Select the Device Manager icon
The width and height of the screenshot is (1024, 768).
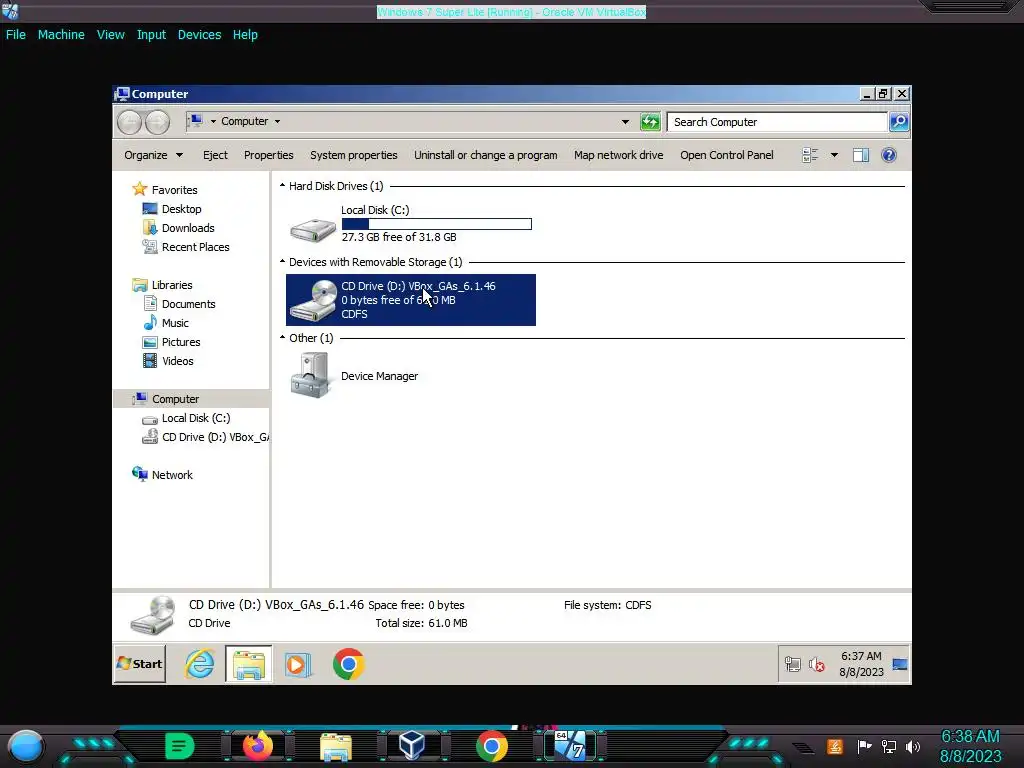pos(310,376)
